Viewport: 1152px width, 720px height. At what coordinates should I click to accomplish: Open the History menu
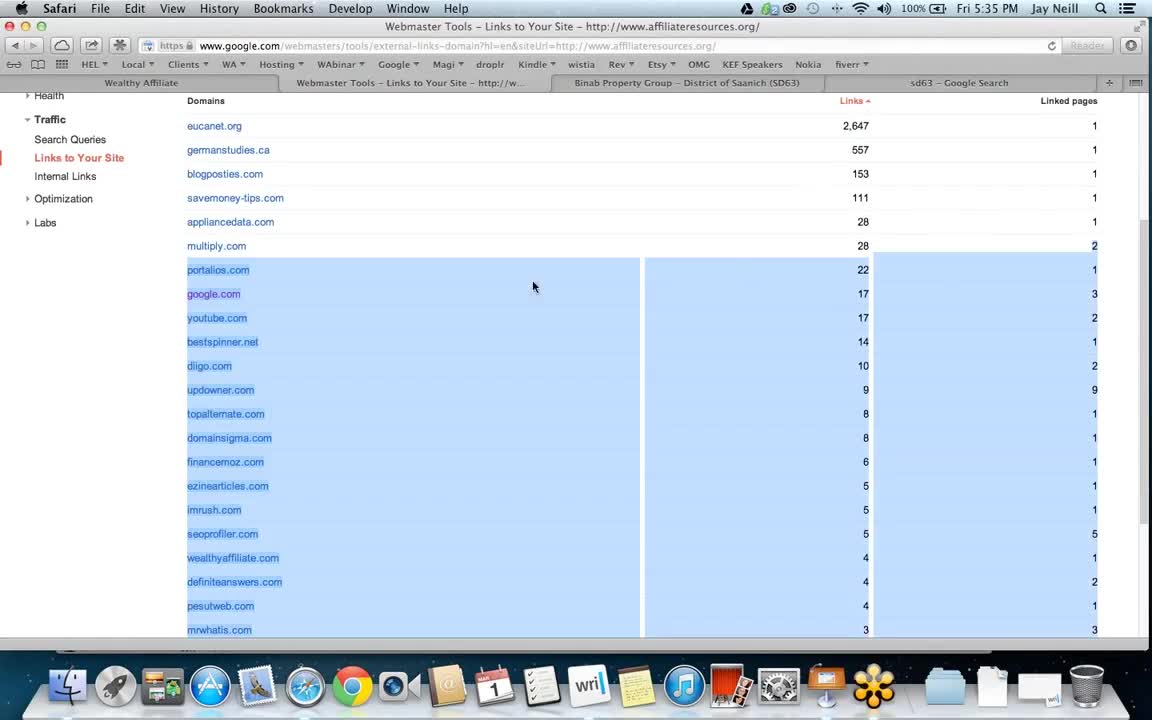[x=219, y=9]
